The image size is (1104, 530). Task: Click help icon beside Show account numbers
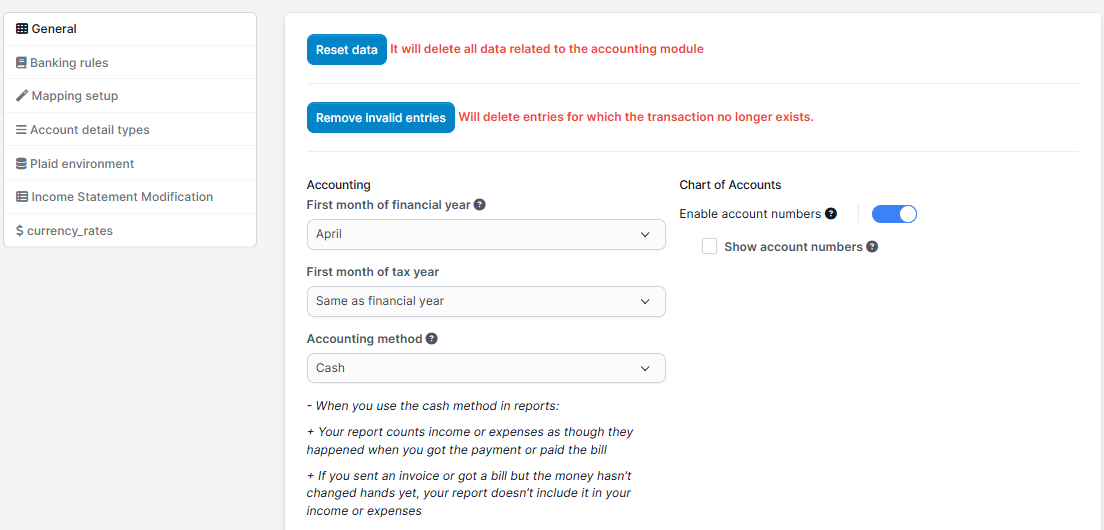872,247
